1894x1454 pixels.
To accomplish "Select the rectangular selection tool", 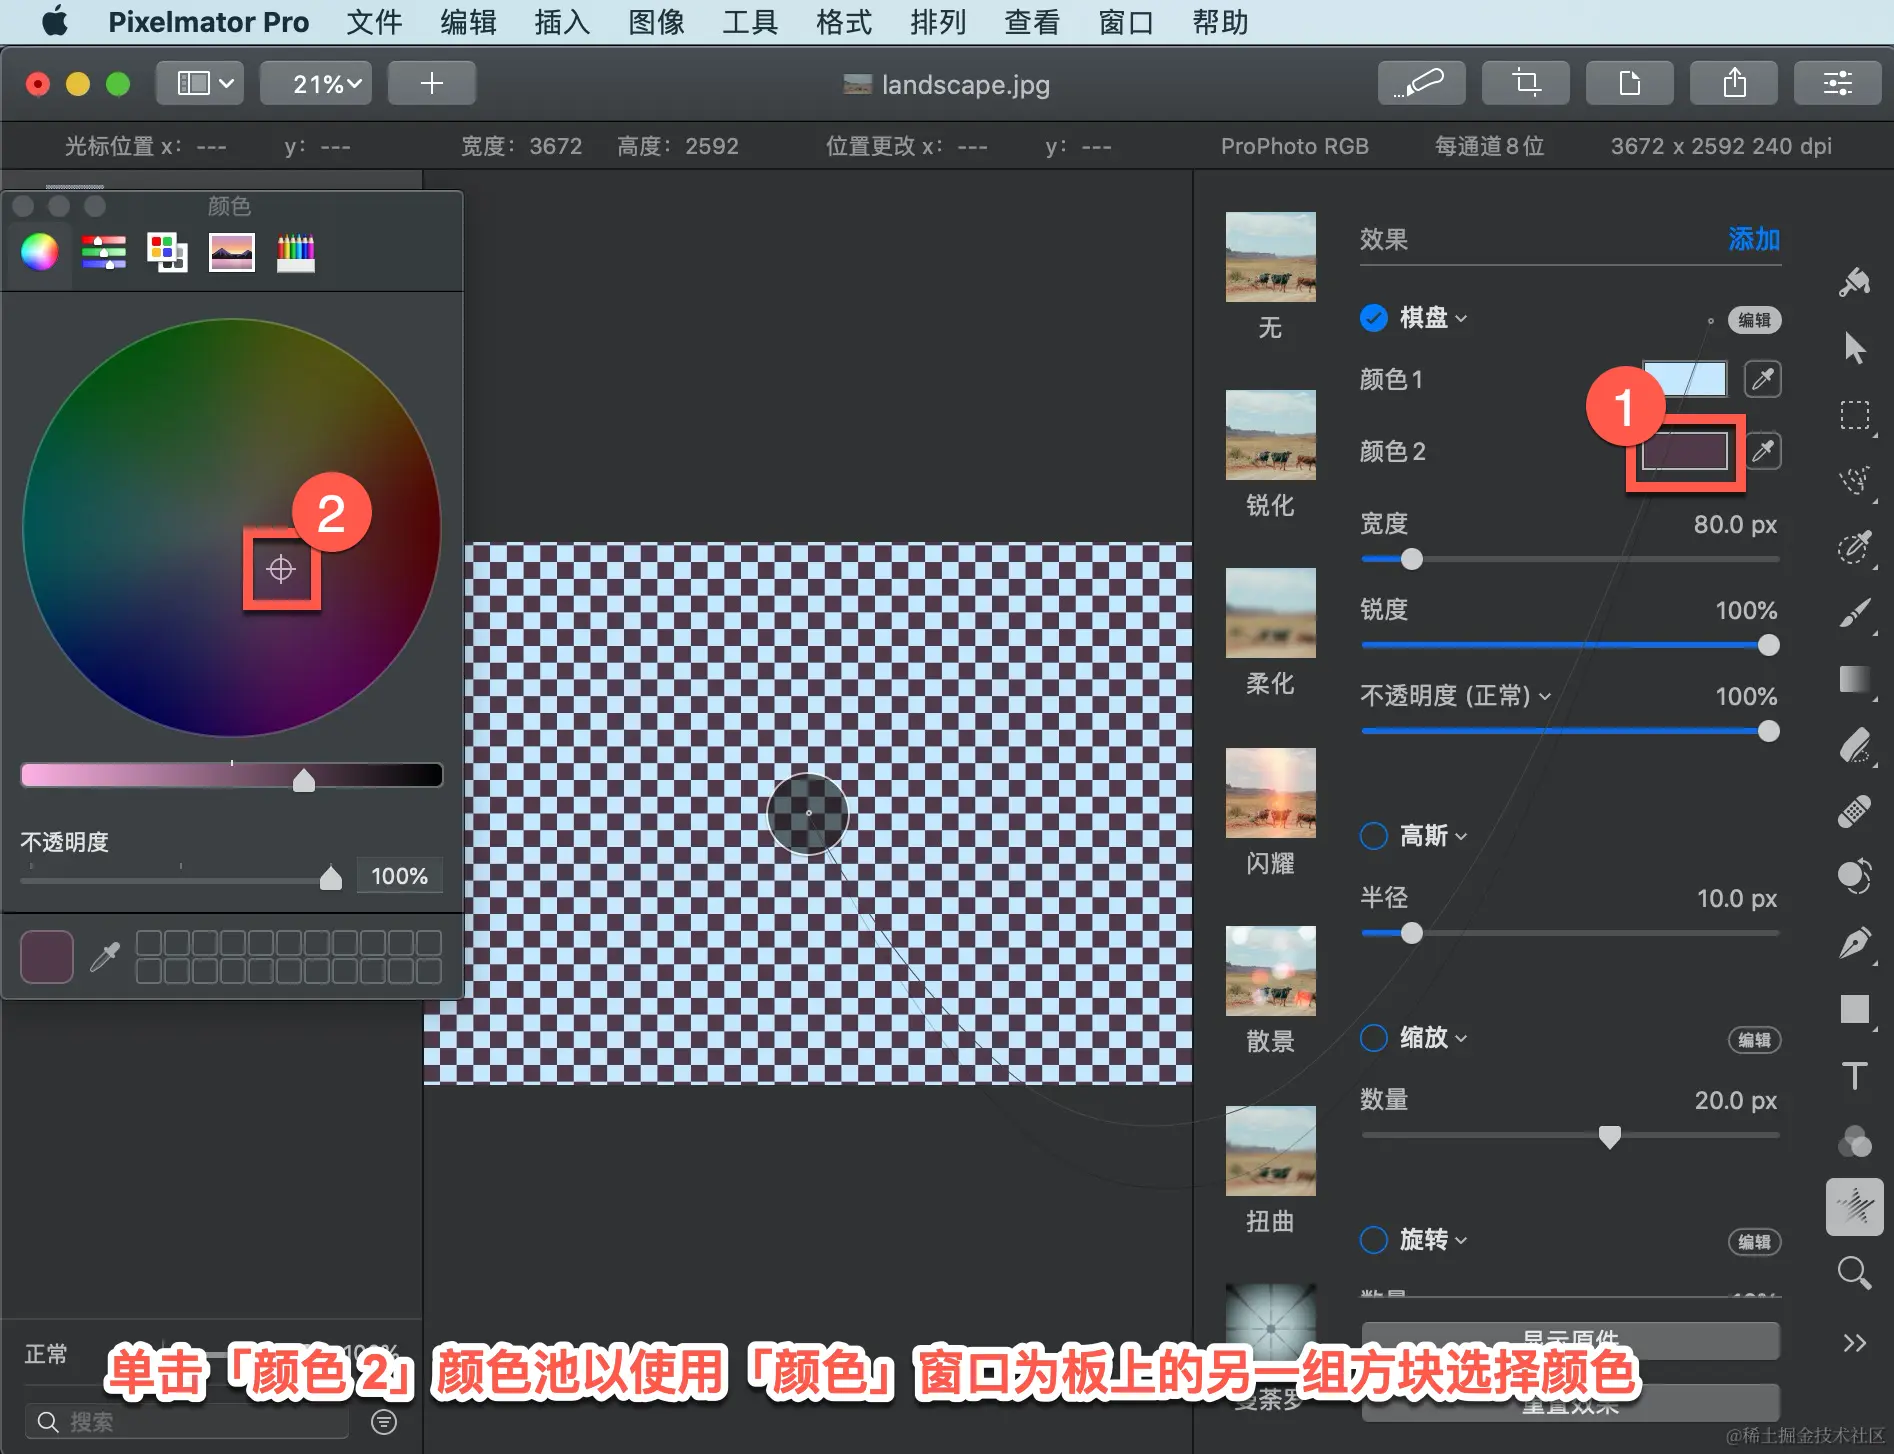I will (x=1855, y=415).
